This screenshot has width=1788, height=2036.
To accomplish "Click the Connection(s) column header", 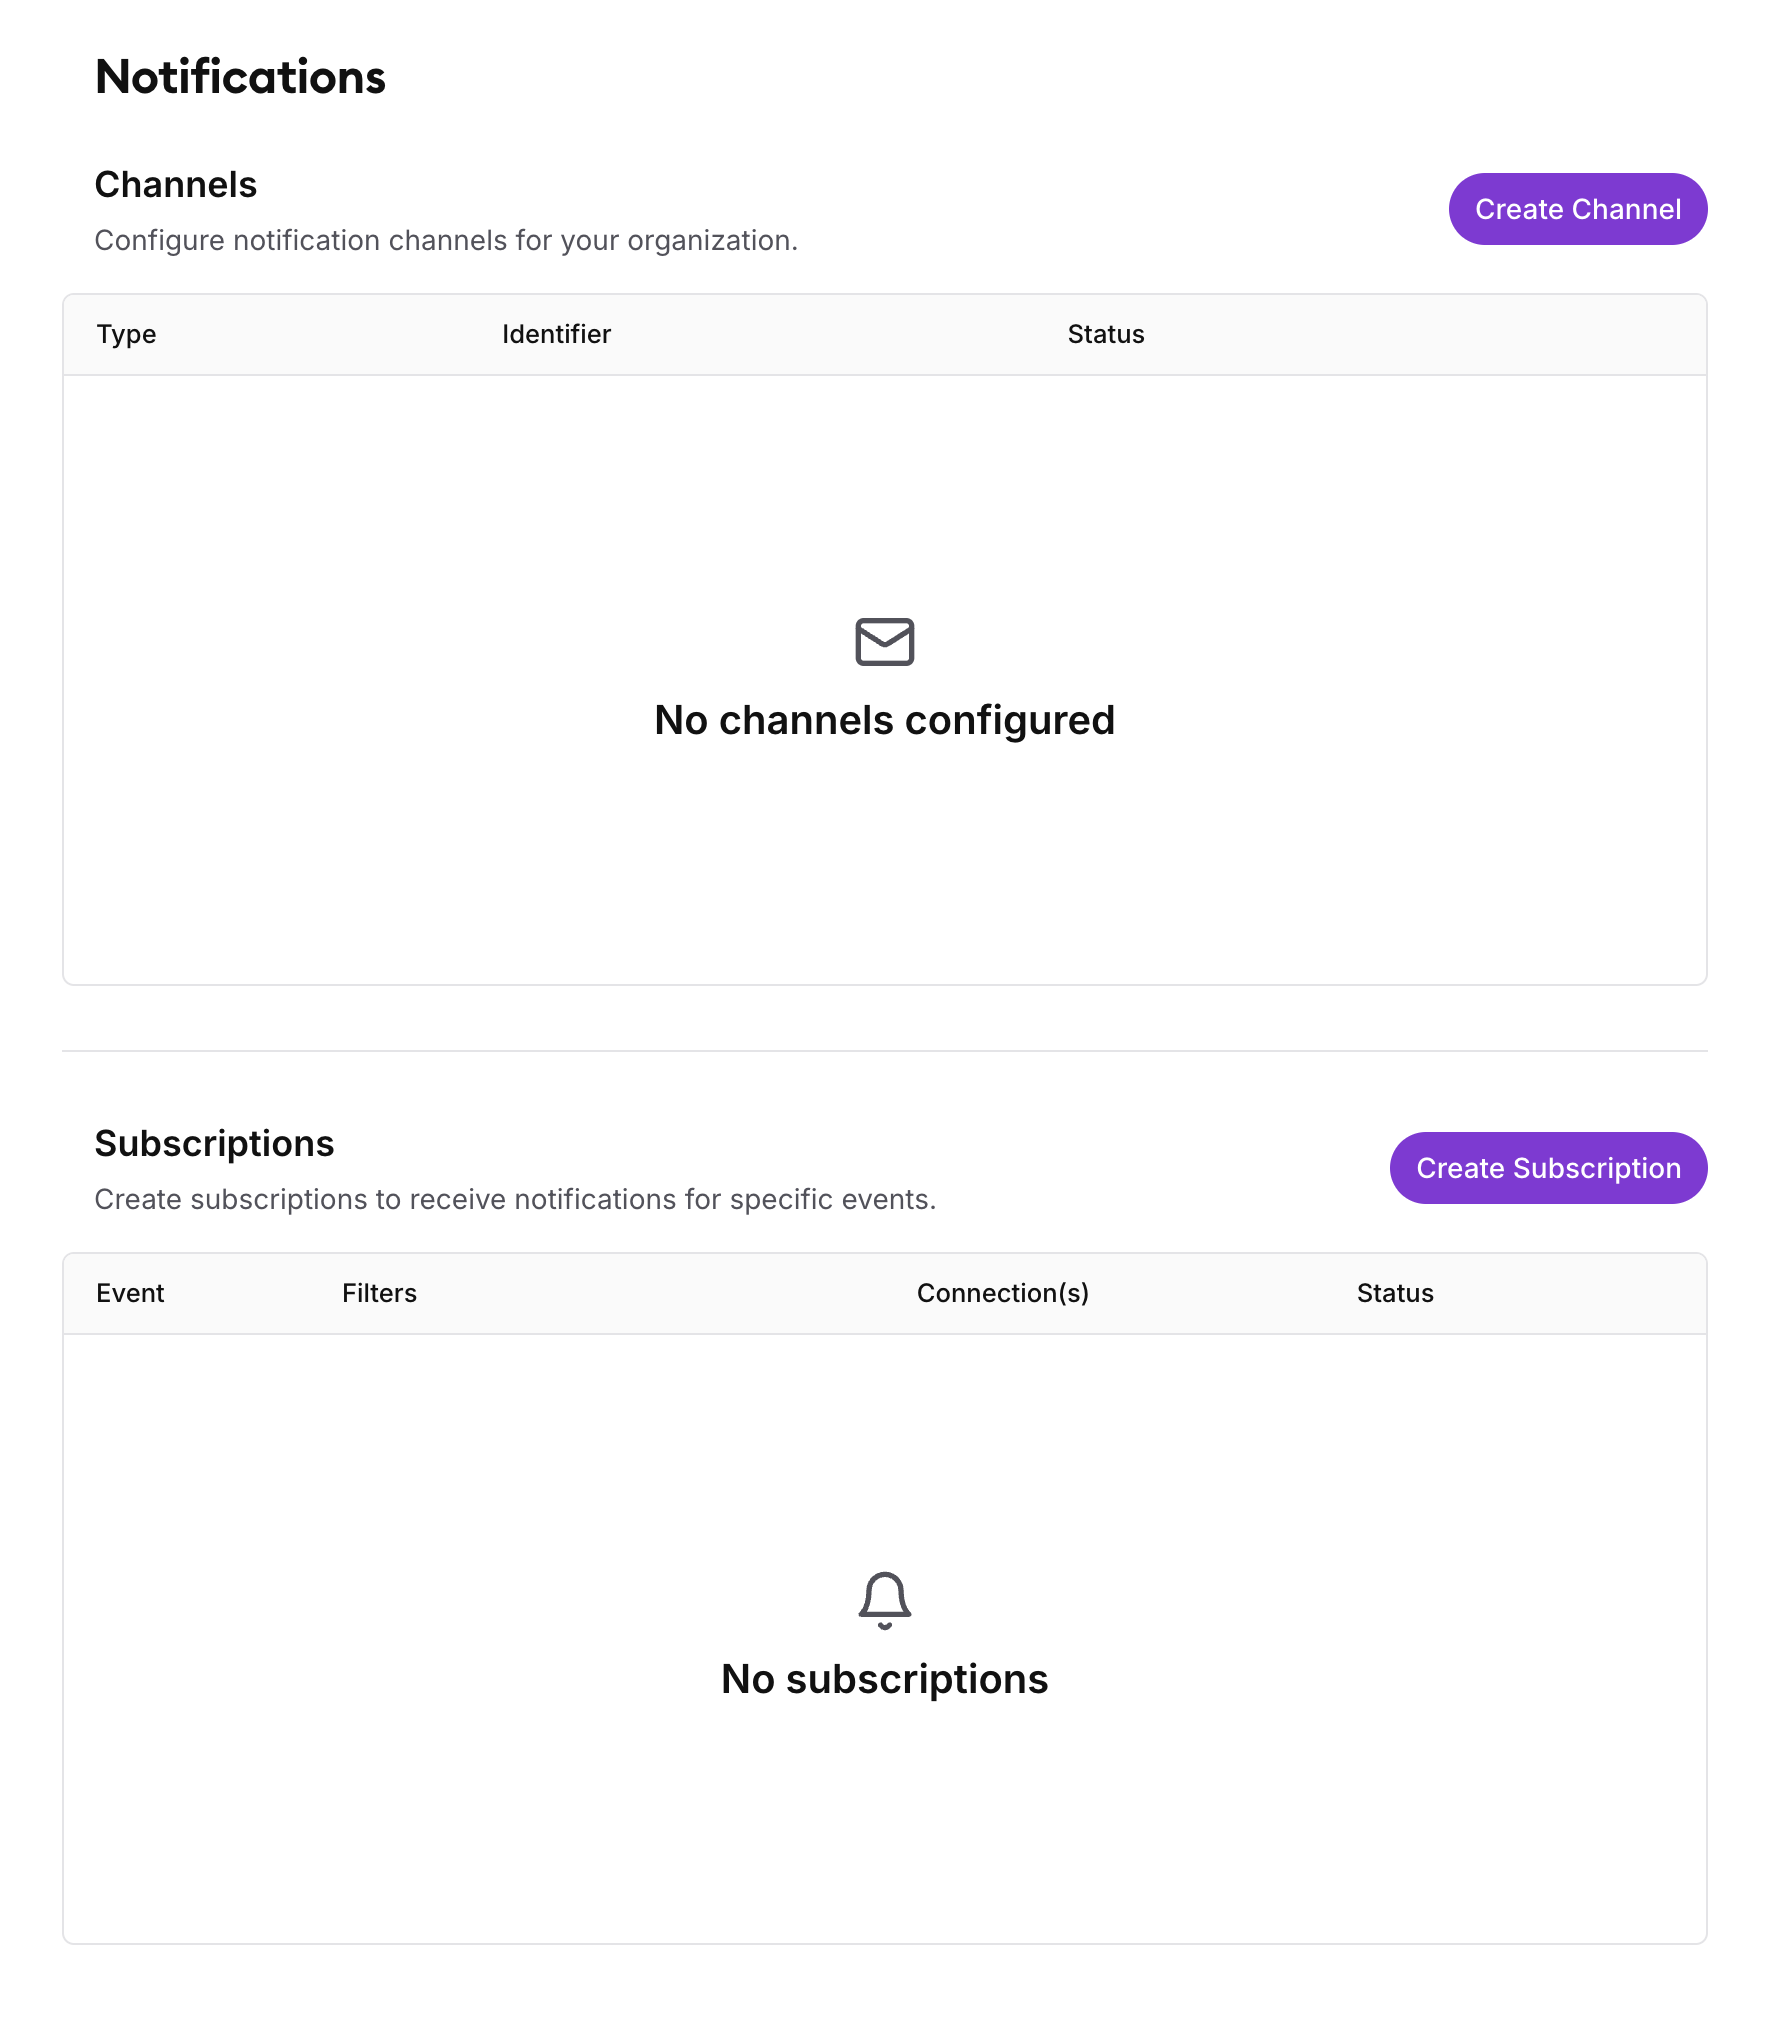I will point(1003,1293).
